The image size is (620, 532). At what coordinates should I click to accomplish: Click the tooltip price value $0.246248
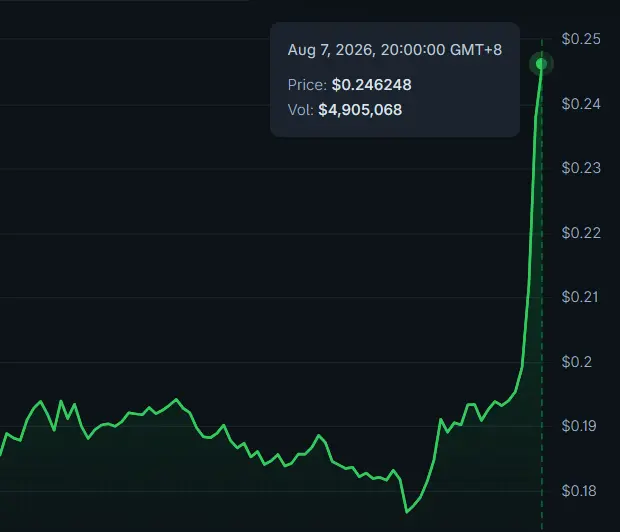tap(372, 85)
